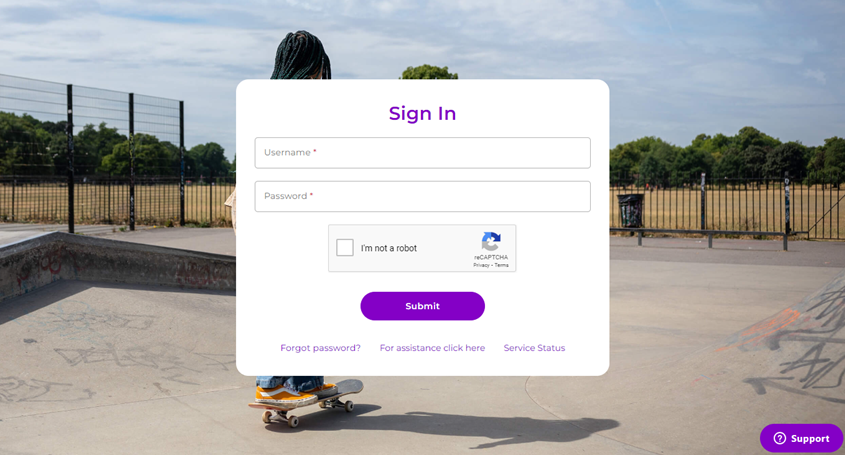Click the reCAPTCHA logo icon
This screenshot has height=455, width=845.
[491, 241]
